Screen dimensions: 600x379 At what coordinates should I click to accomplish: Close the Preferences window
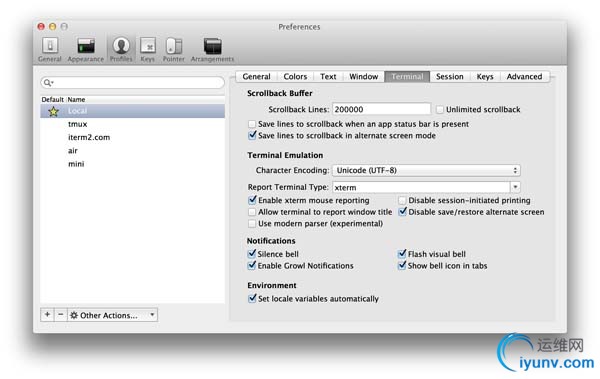(x=41, y=26)
